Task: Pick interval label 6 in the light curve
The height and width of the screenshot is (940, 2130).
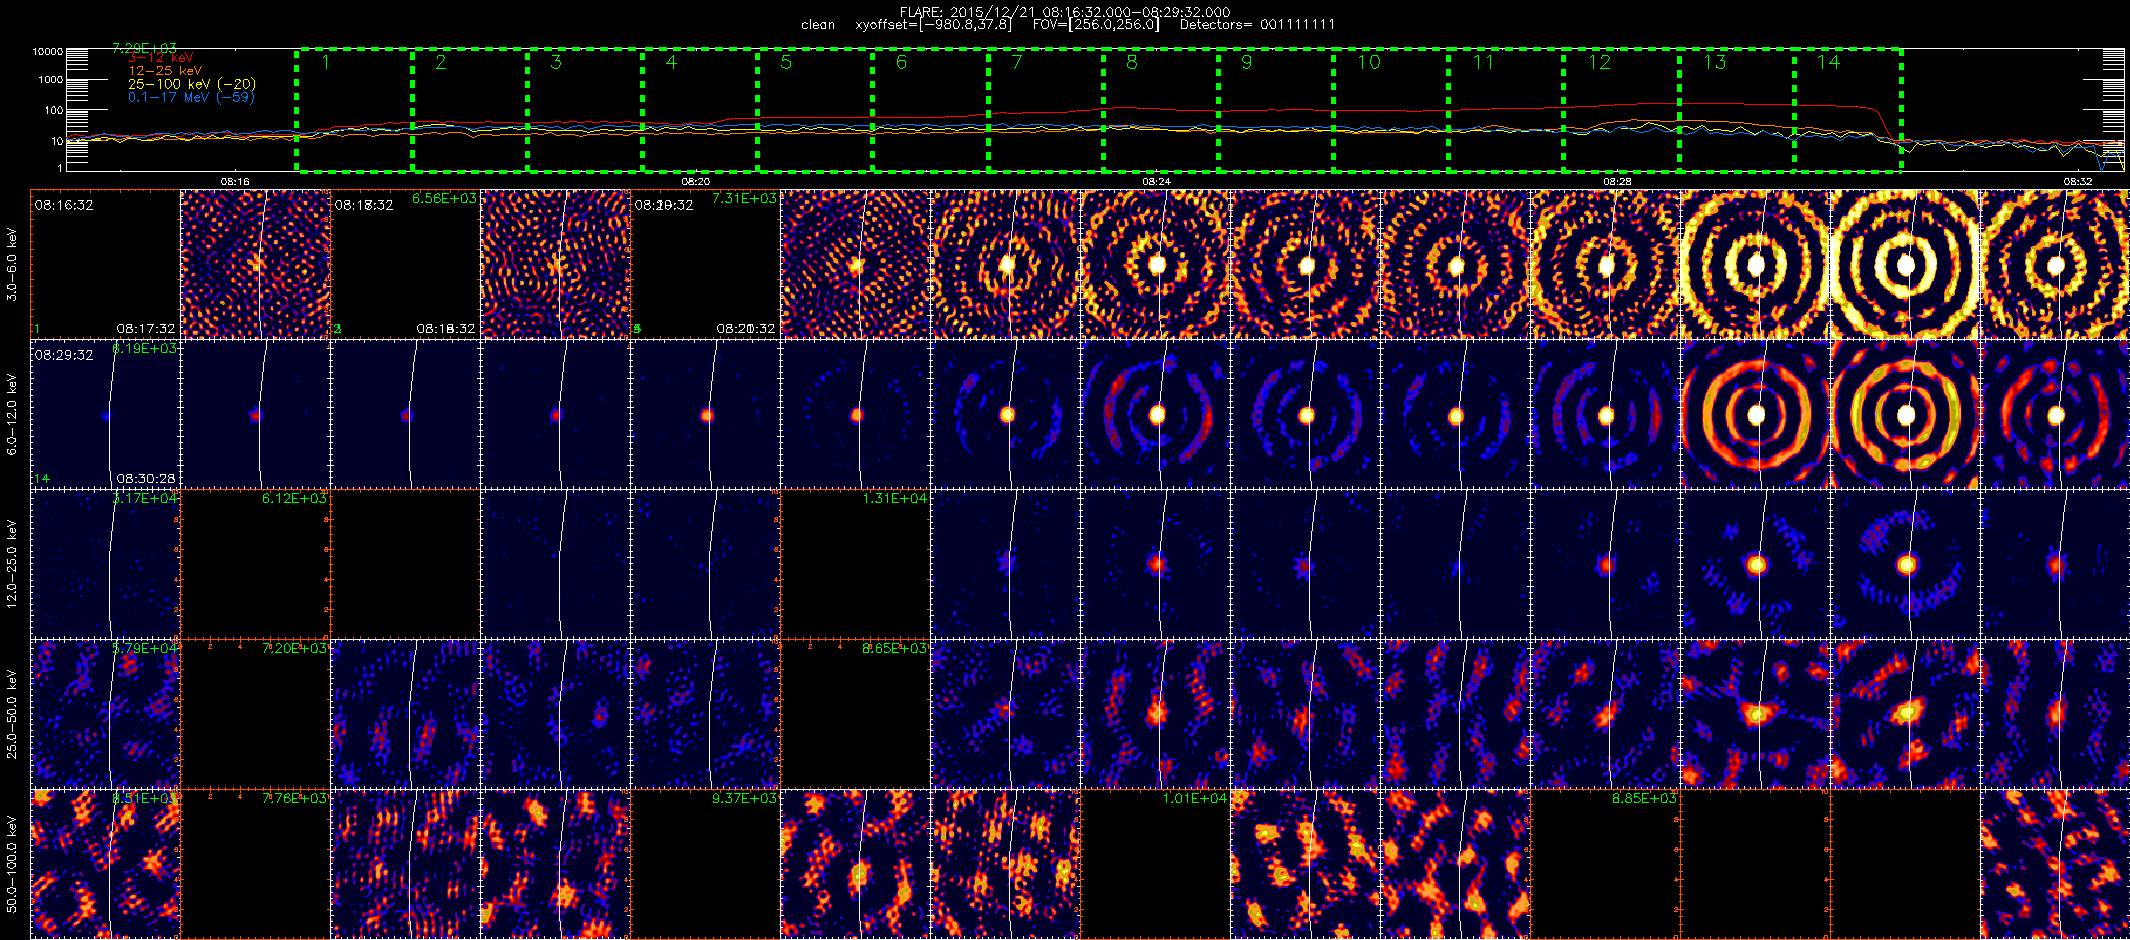Action: click(901, 62)
